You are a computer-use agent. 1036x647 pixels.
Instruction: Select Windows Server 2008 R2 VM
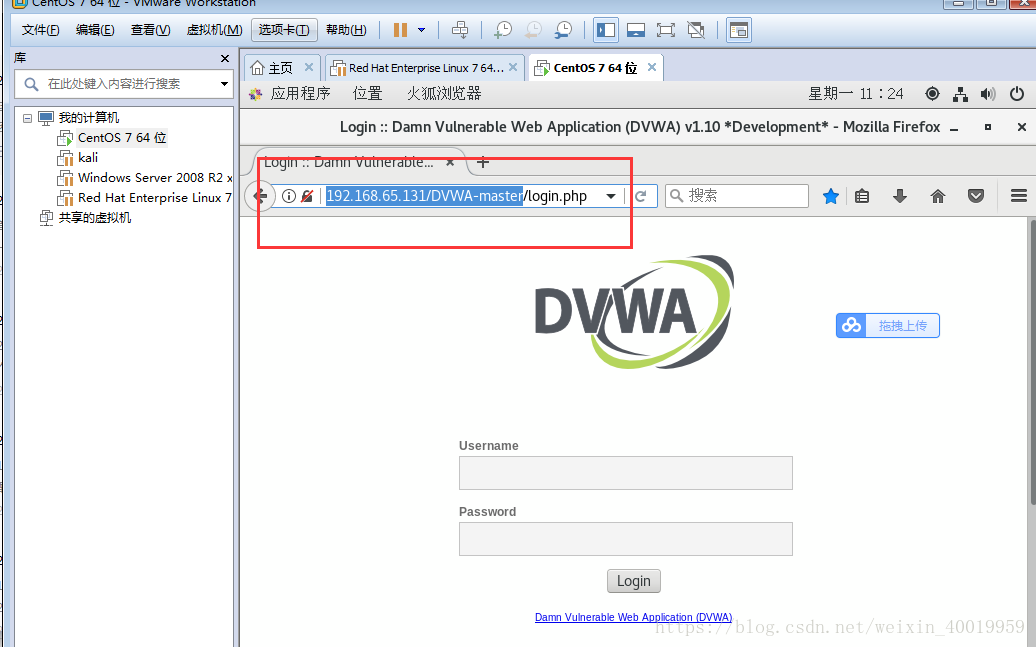point(155,178)
